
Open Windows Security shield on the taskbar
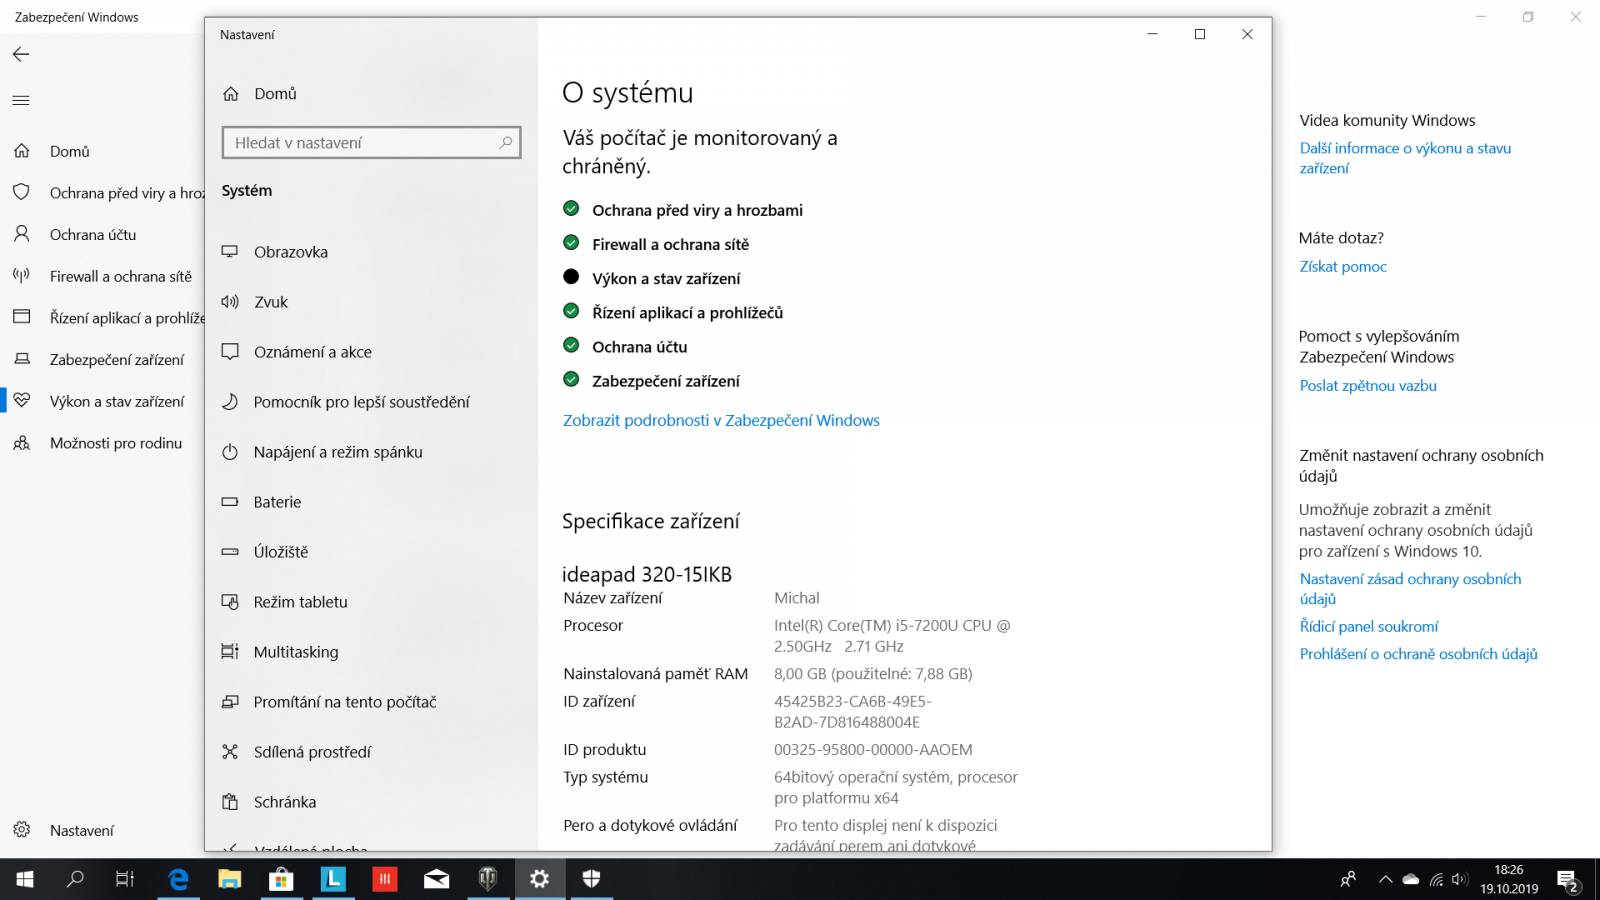click(591, 879)
